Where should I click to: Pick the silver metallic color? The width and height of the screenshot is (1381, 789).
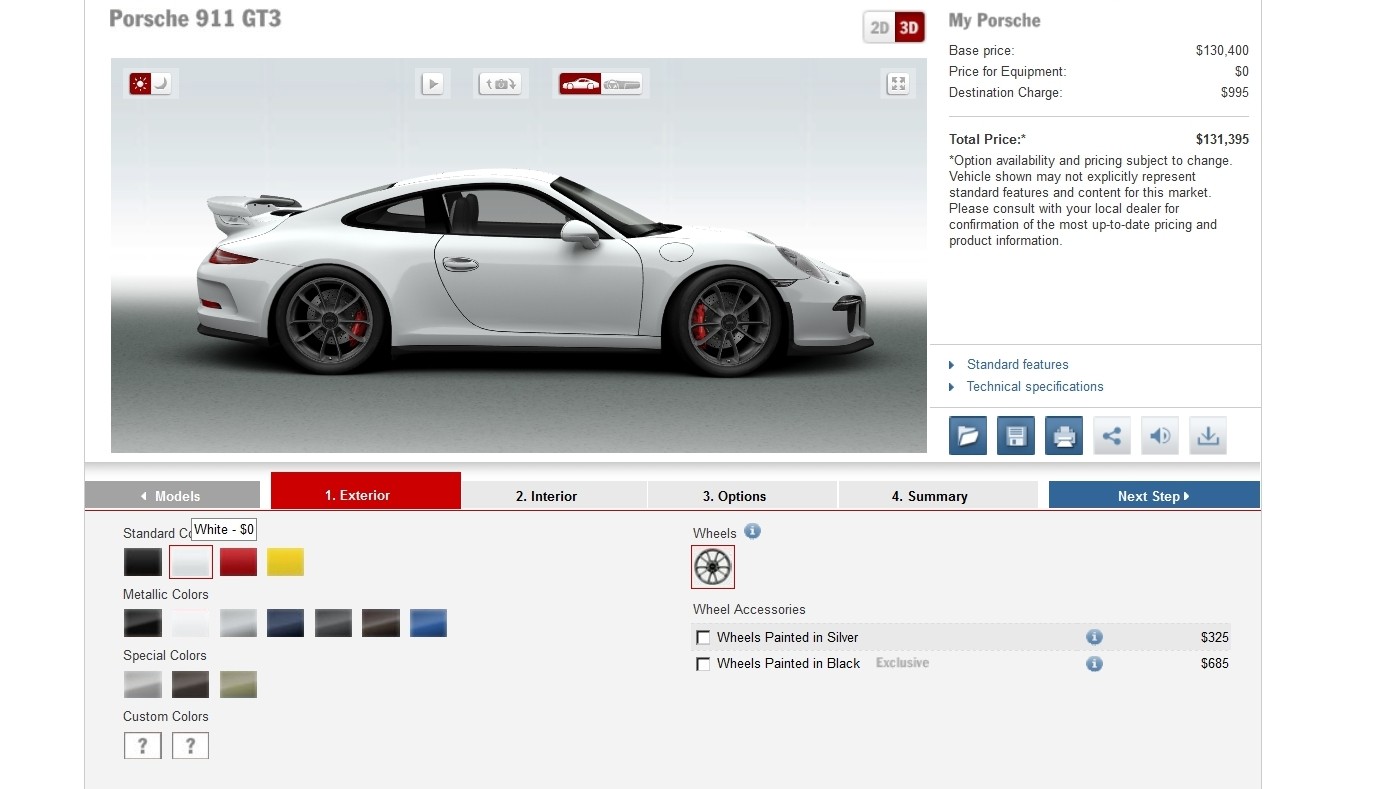pos(238,623)
